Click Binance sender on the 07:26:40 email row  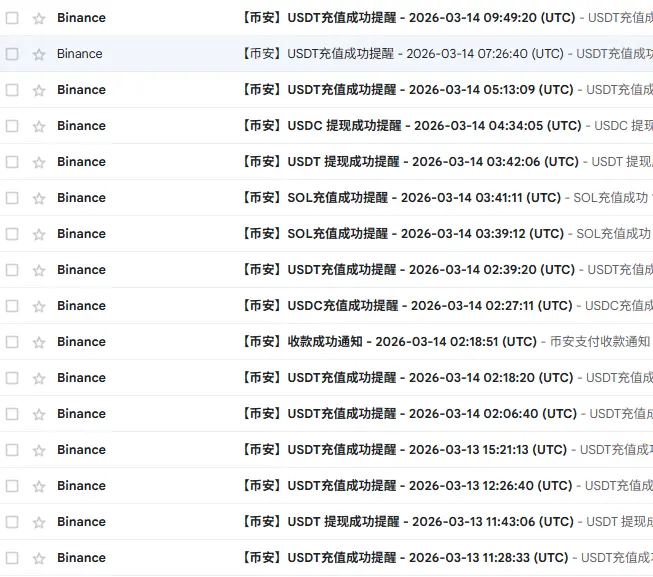click(80, 54)
